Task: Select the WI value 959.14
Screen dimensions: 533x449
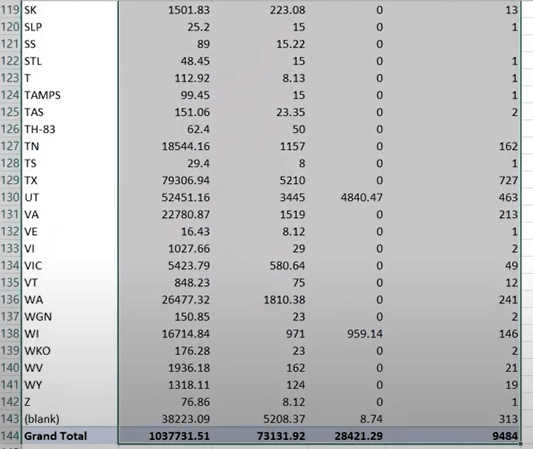Action: pos(346,334)
